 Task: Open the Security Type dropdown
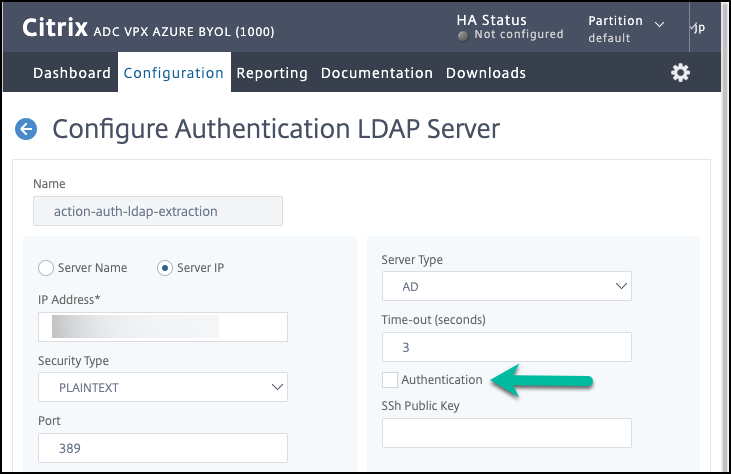tap(162, 387)
